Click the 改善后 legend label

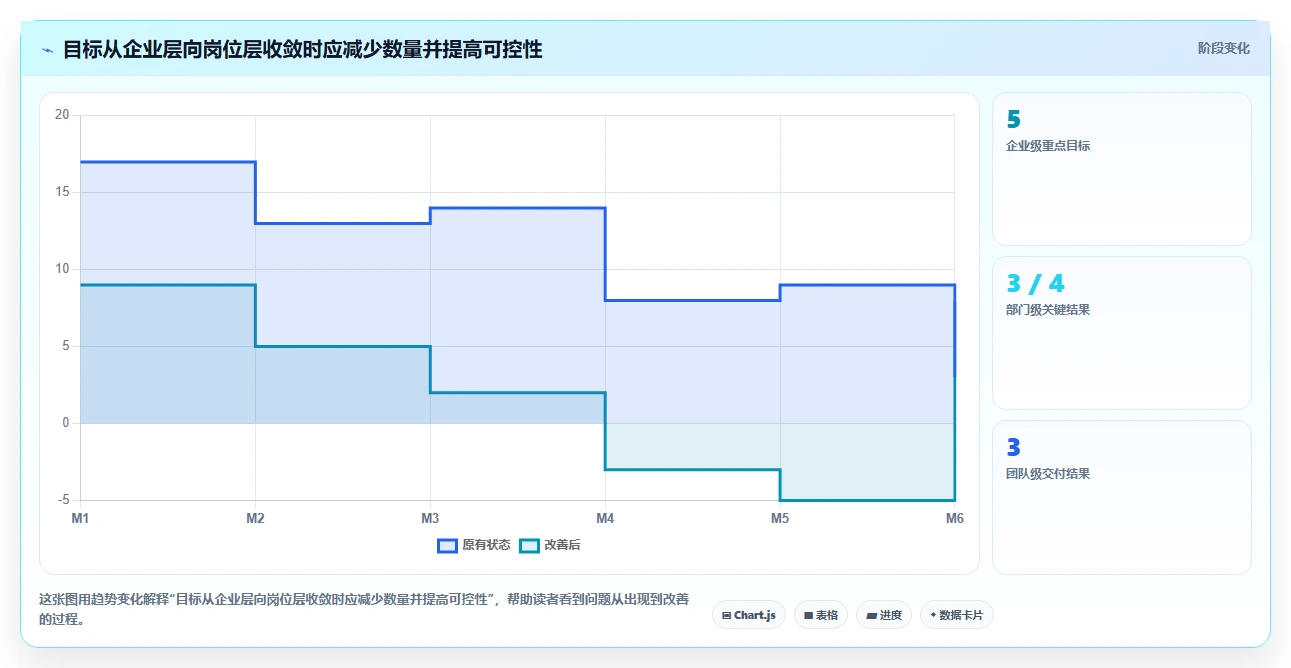tap(562, 545)
